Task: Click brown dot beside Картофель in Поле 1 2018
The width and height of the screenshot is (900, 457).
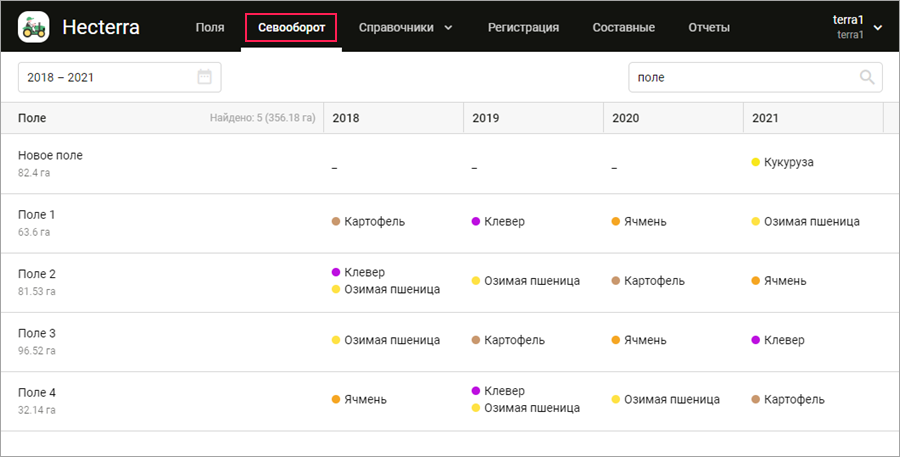Action: click(336, 221)
